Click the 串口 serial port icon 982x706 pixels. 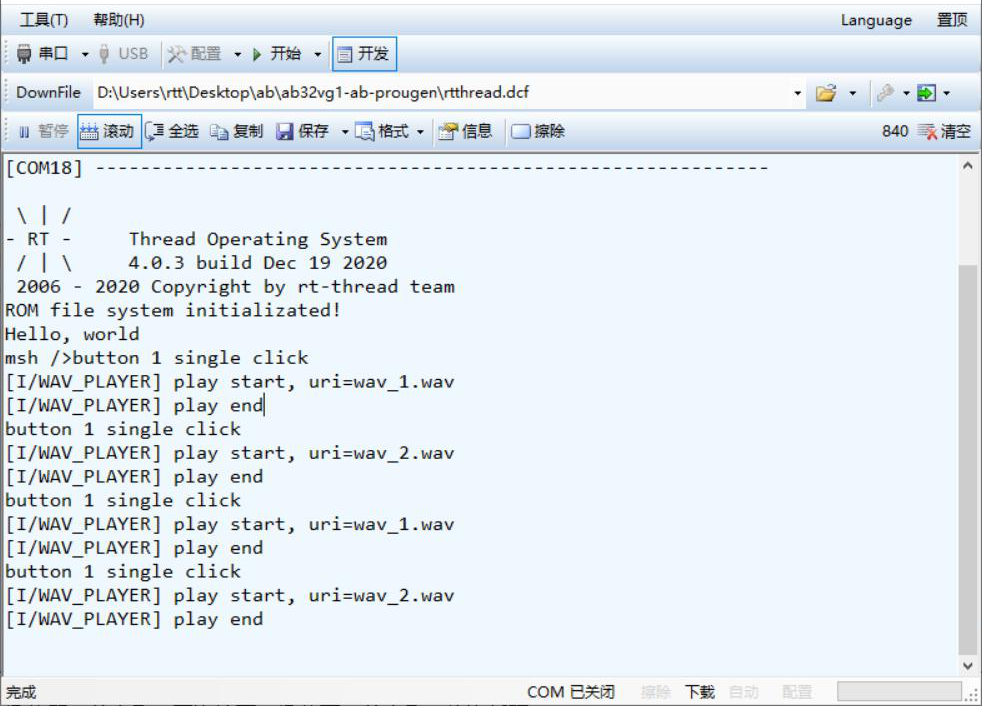point(24,55)
